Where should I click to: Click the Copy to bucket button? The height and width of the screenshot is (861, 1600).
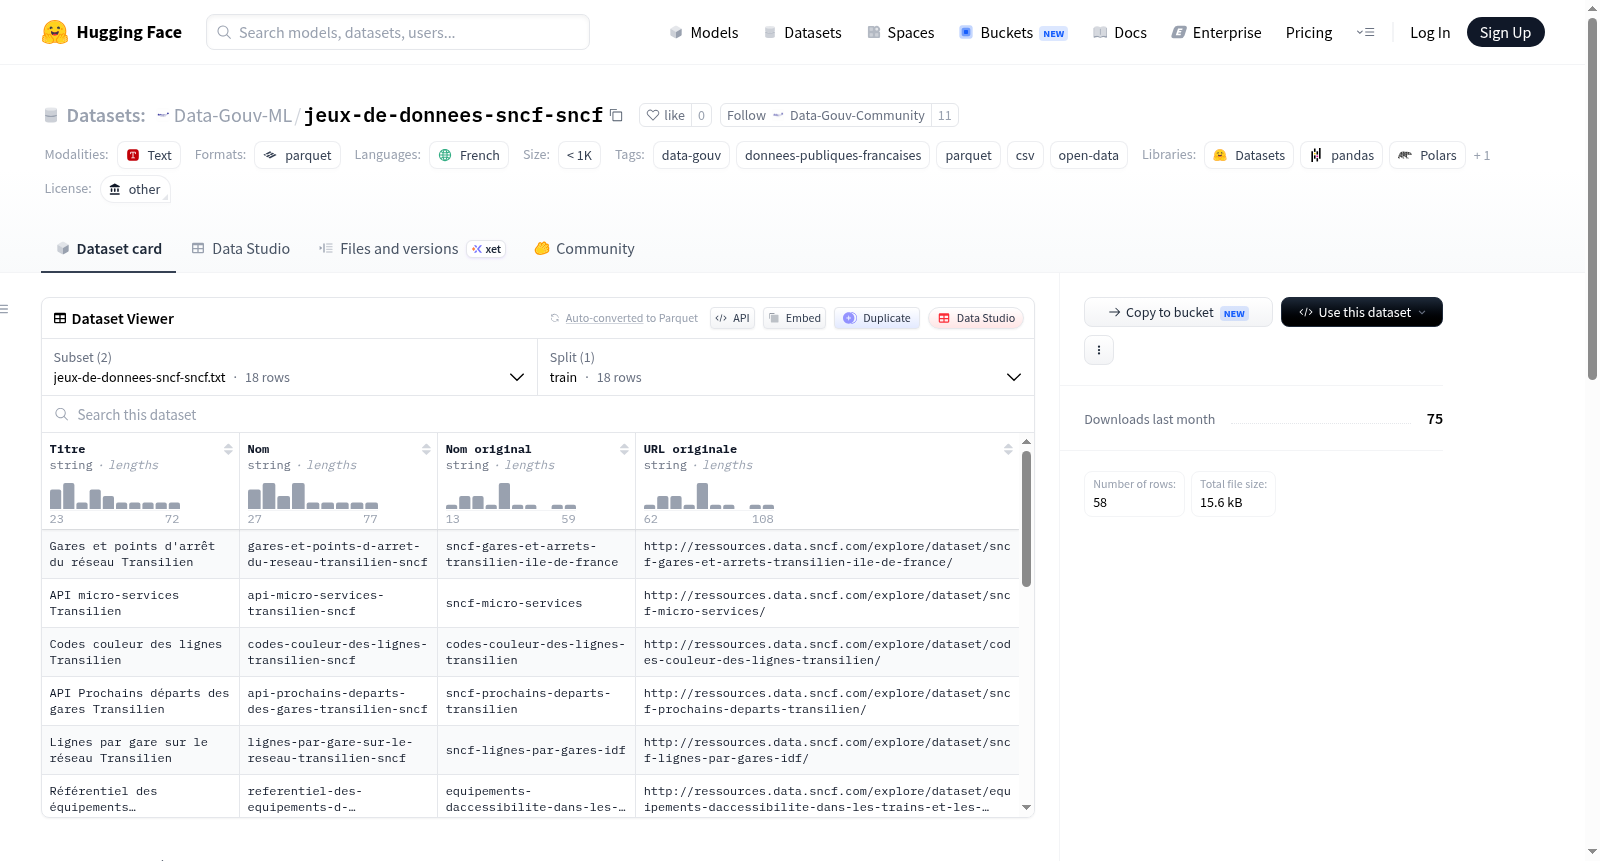click(1178, 312)
